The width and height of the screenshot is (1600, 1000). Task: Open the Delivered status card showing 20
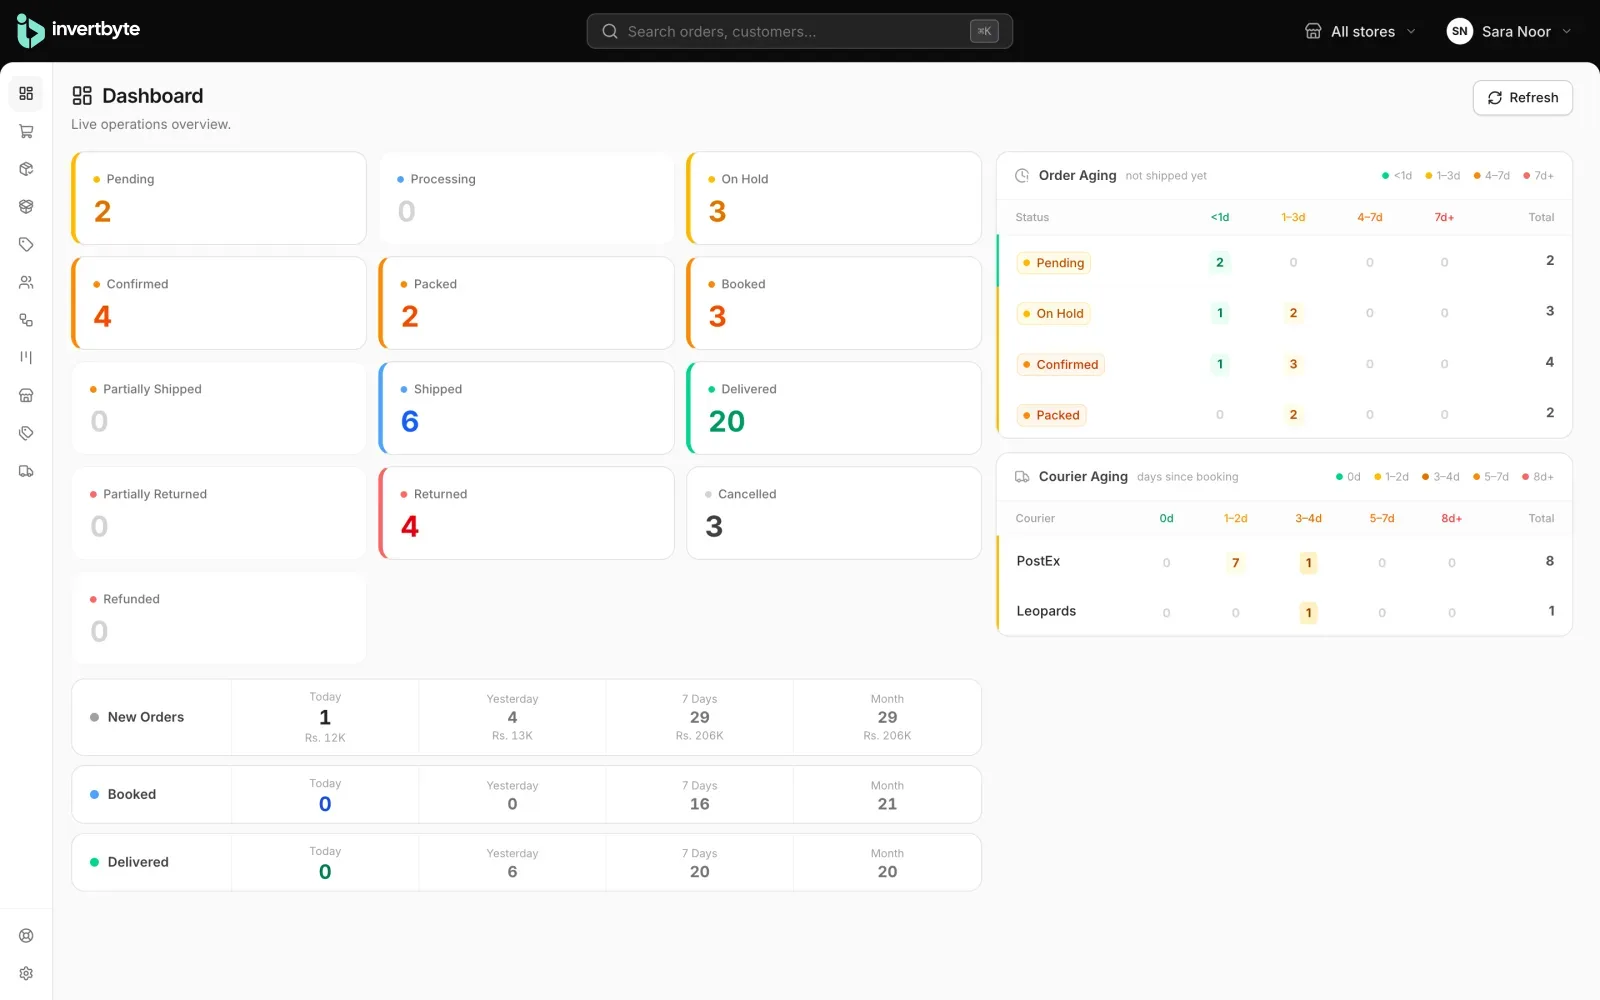(x=834, y=408)
